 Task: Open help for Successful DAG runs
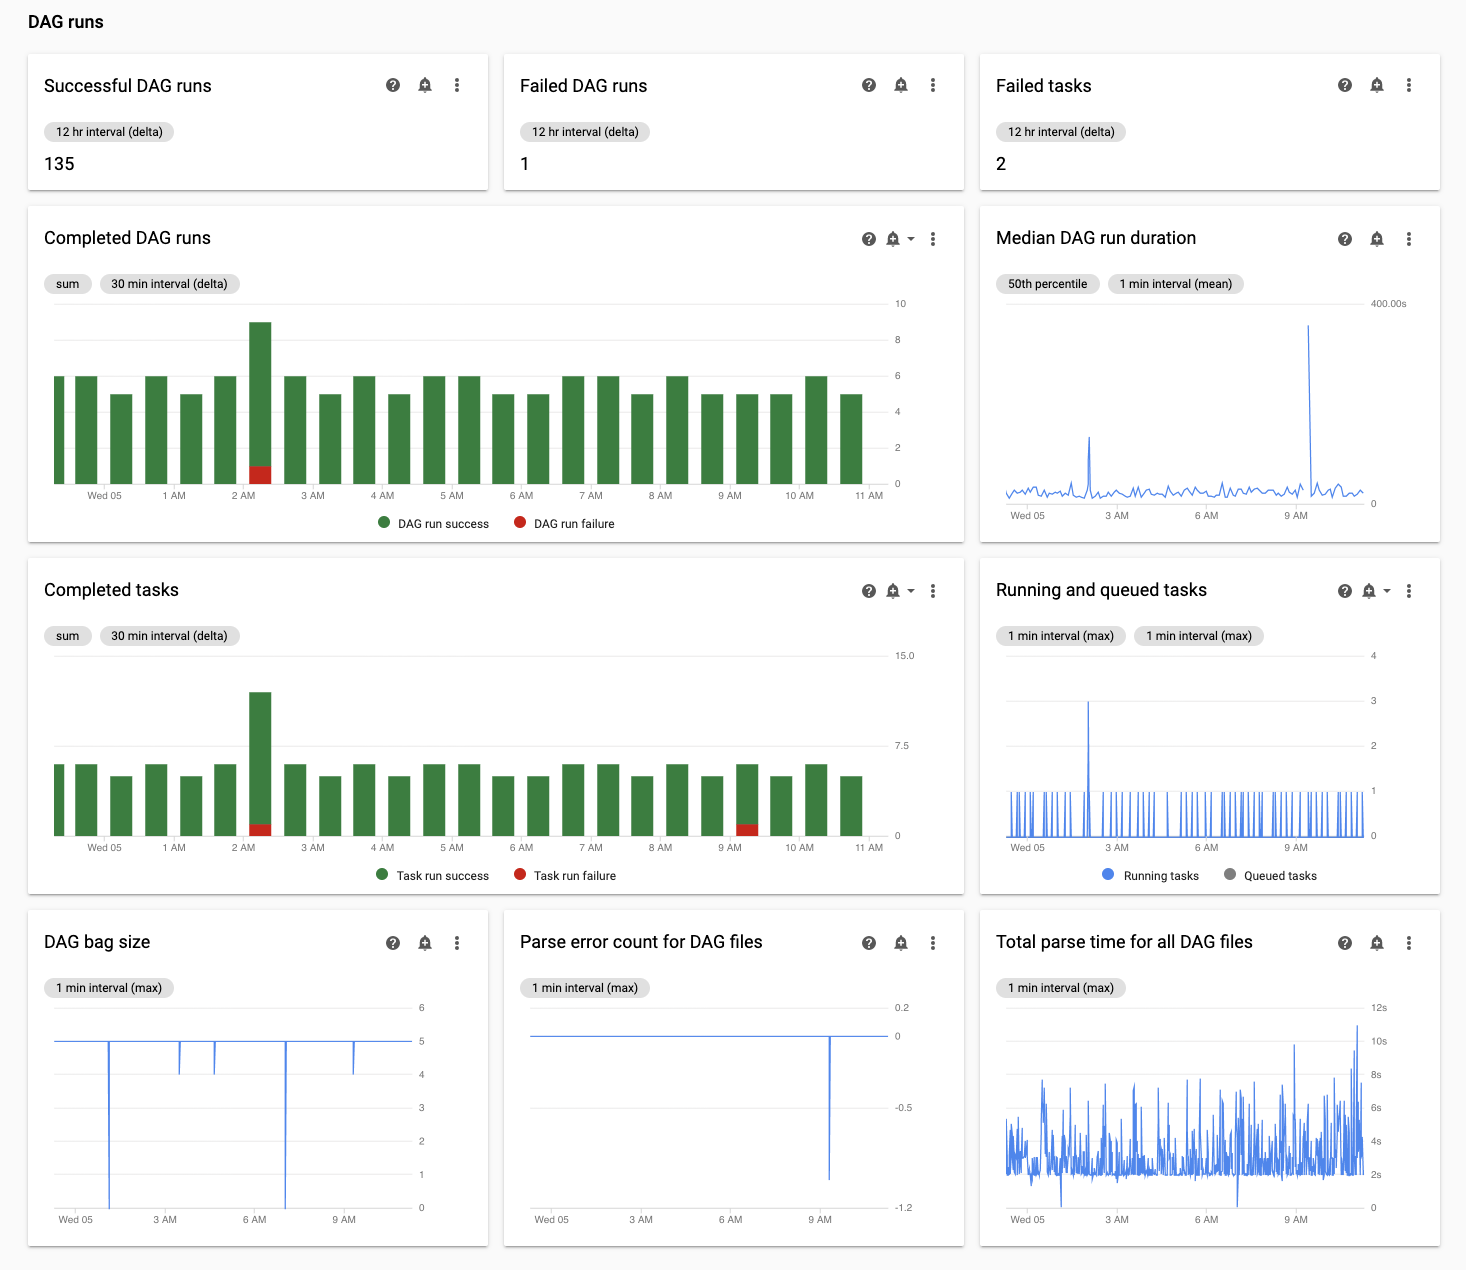click(393, 85)
